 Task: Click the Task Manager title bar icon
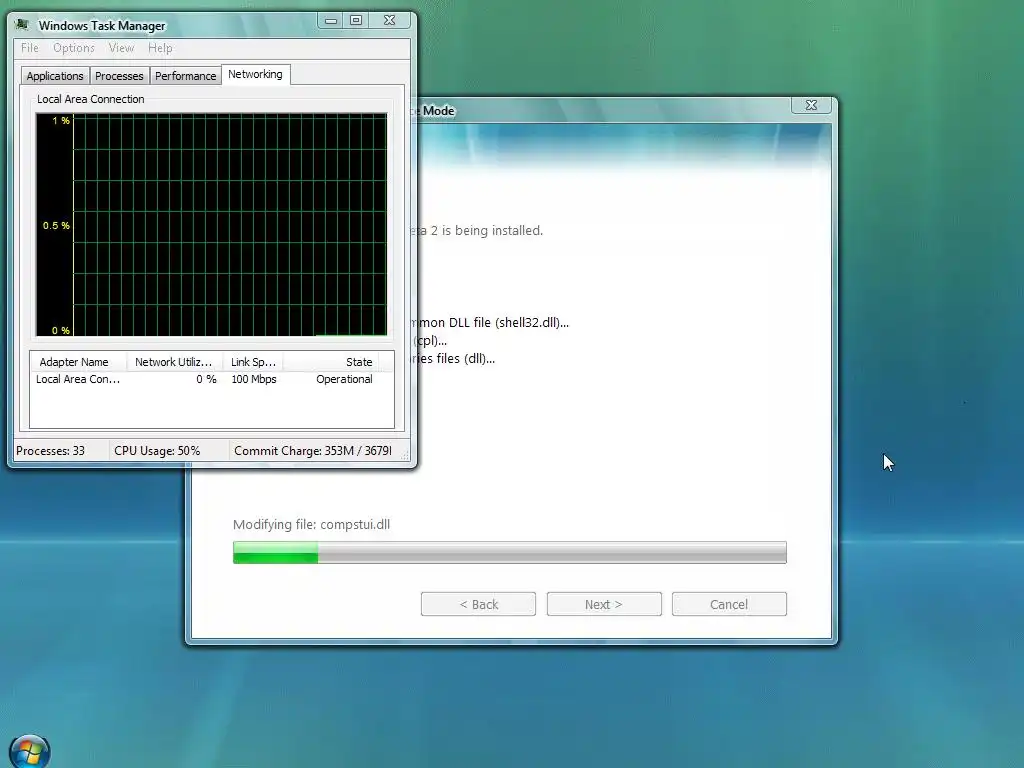click(22, 25)
